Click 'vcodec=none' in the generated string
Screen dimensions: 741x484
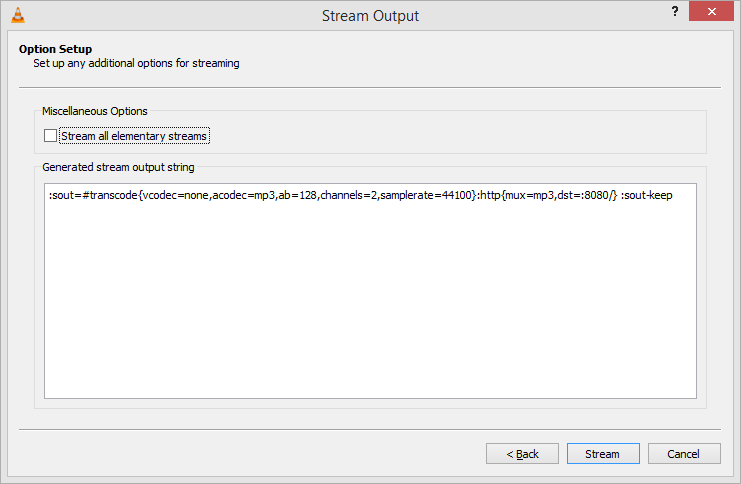pos(175,196)
